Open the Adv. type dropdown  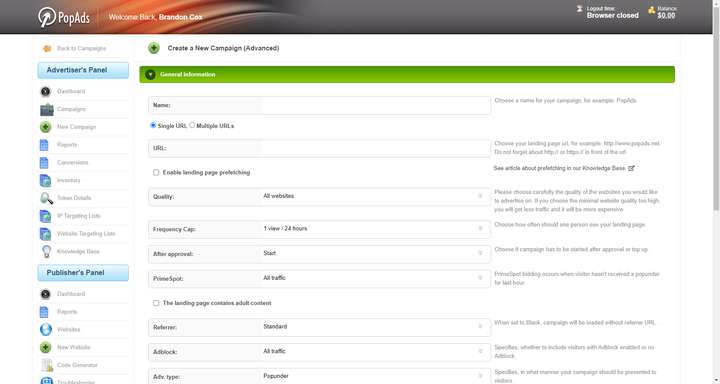pos(319,377)
